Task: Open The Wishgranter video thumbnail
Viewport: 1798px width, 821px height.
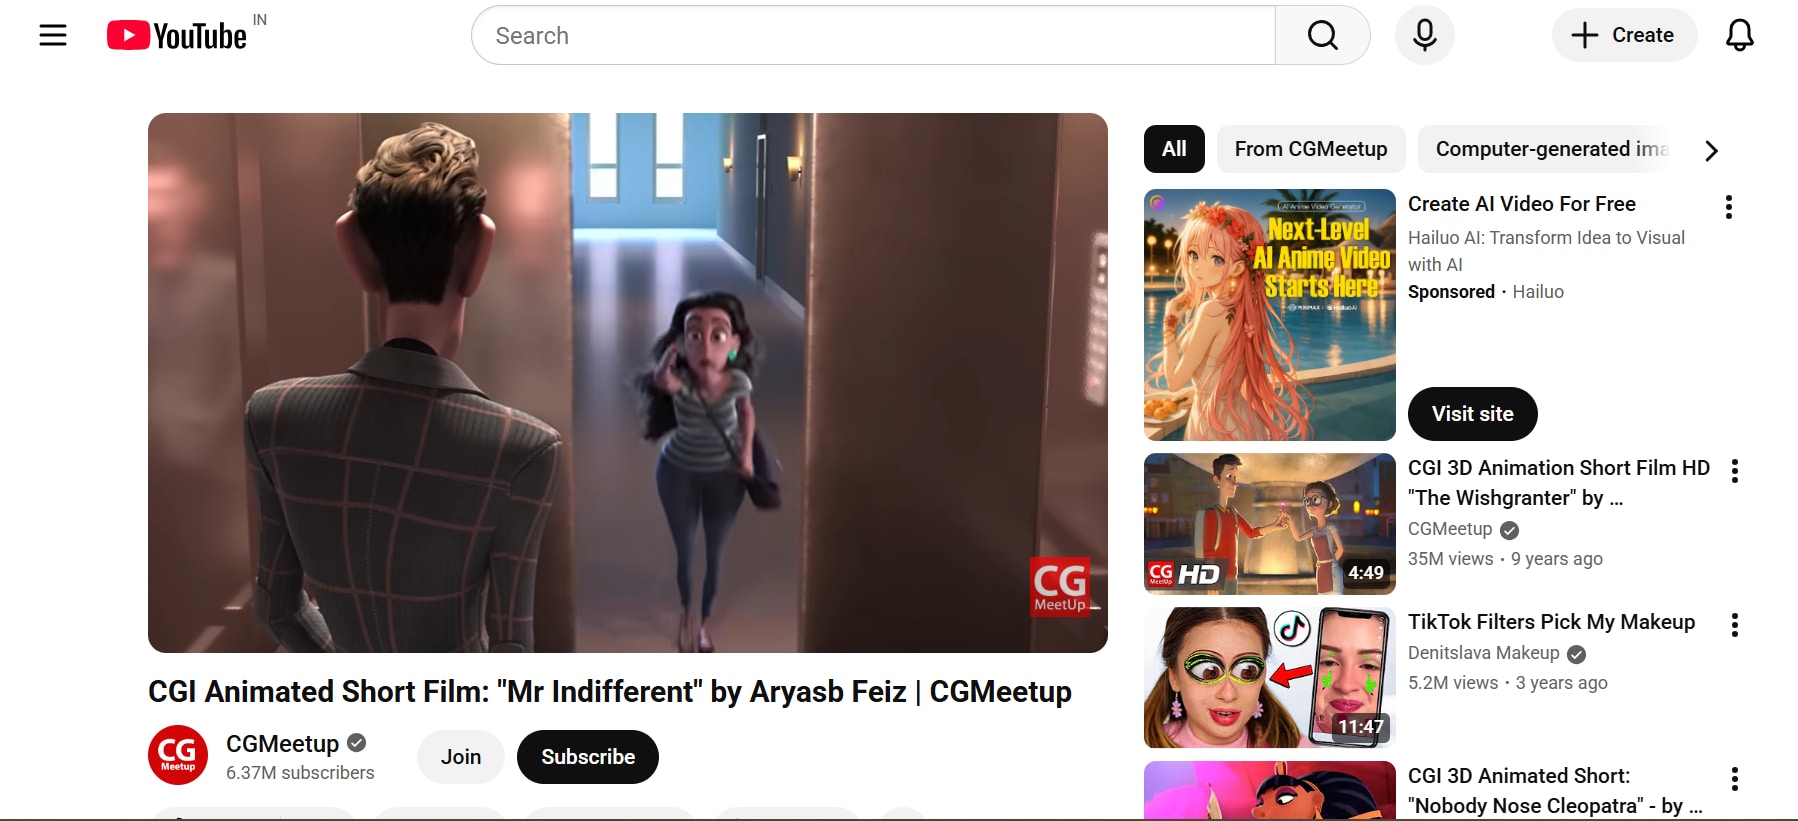Action: point(1270,524)
